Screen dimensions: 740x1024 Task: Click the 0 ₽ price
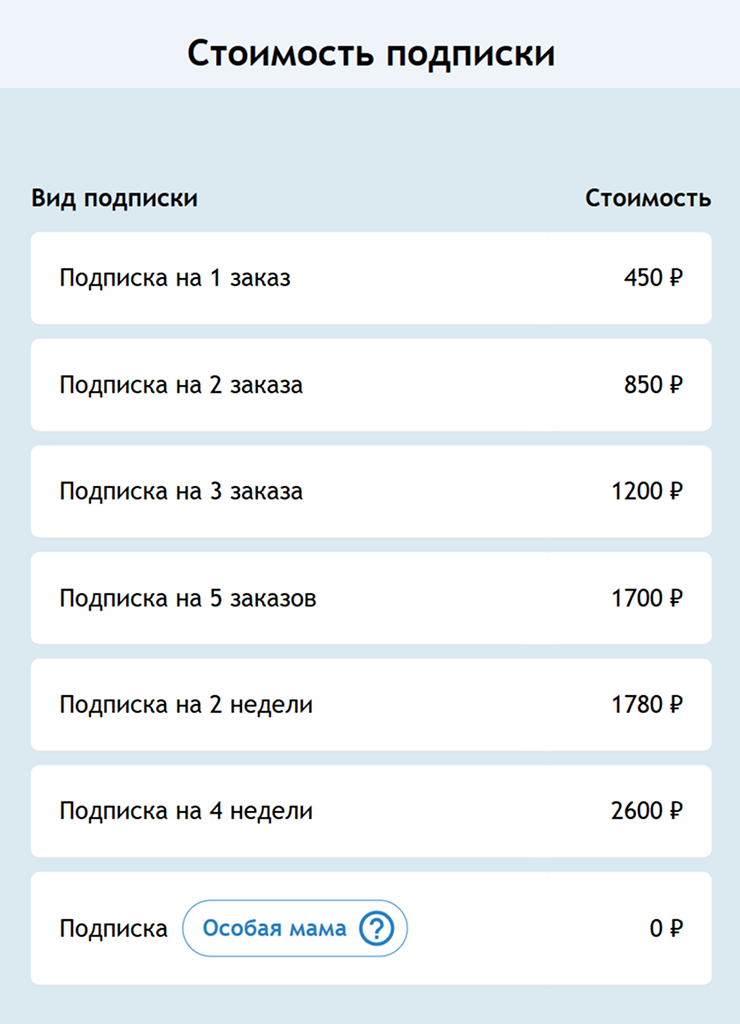[665, 929]
